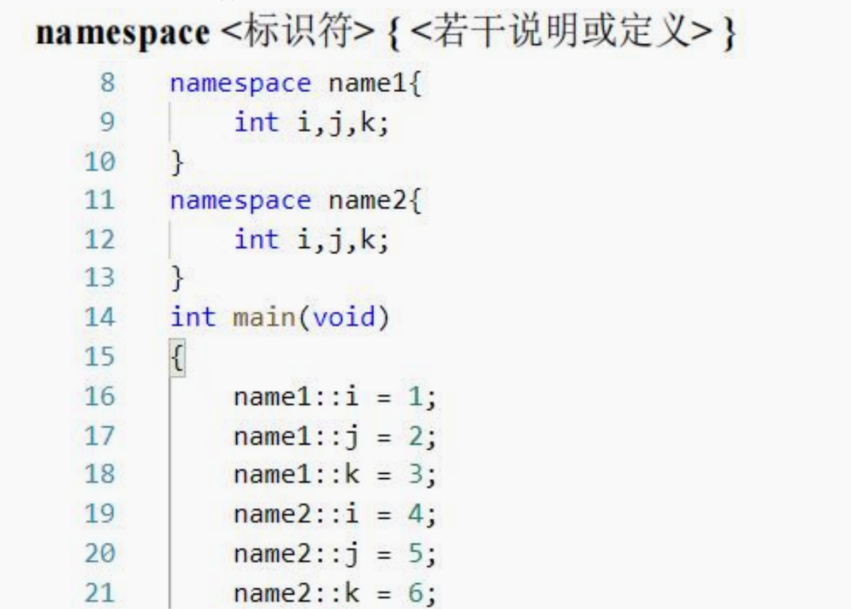The height and width of the screenshot is (609, 851).
Task: Click 'name2::j = 5;' statement
Action: click(335, 554)
